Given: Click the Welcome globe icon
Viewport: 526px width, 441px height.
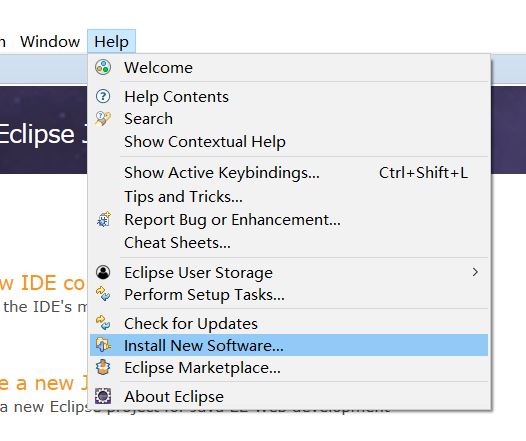Looking at the screenshot, I should tap(103, 67).
